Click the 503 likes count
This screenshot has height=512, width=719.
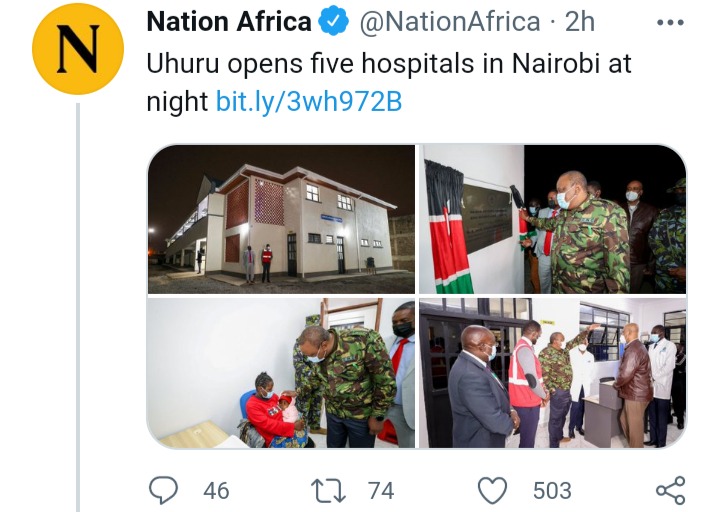(x=552, y=490)
